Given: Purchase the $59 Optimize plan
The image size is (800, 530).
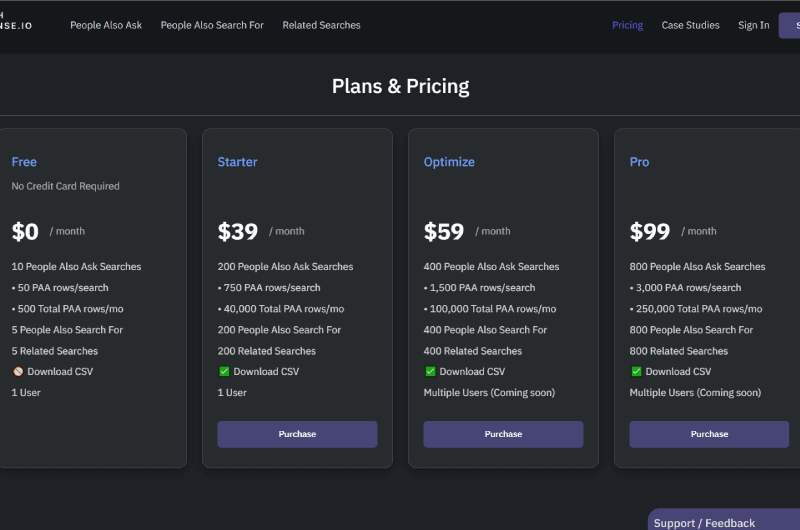Looking at the screenshot, I should [x=504, y=434].
